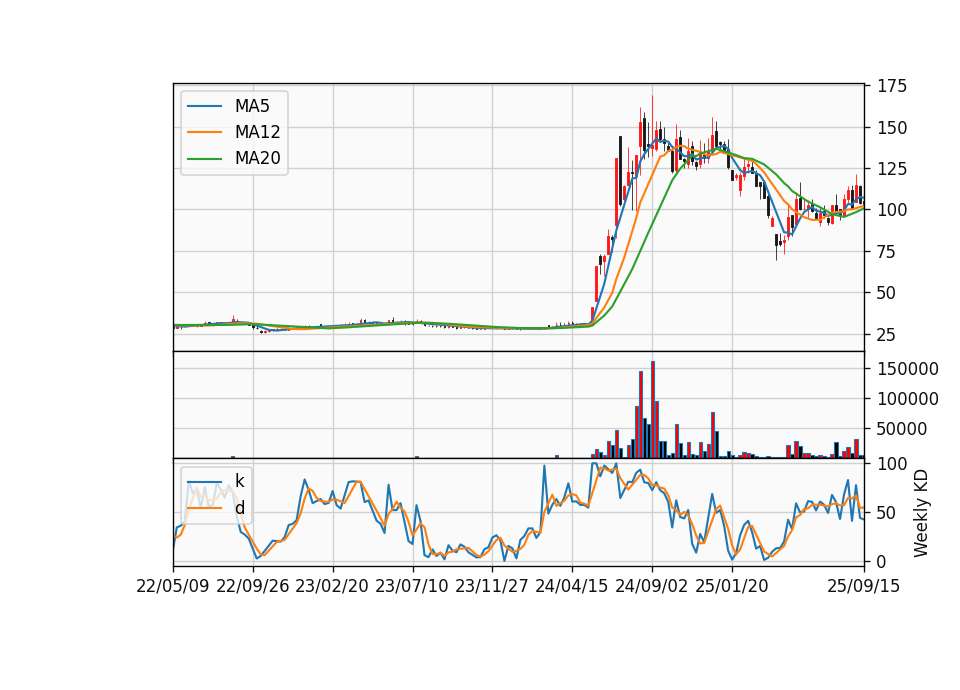Click the green MA20 legend line sample
960x690 pixels.
(204, 158)
